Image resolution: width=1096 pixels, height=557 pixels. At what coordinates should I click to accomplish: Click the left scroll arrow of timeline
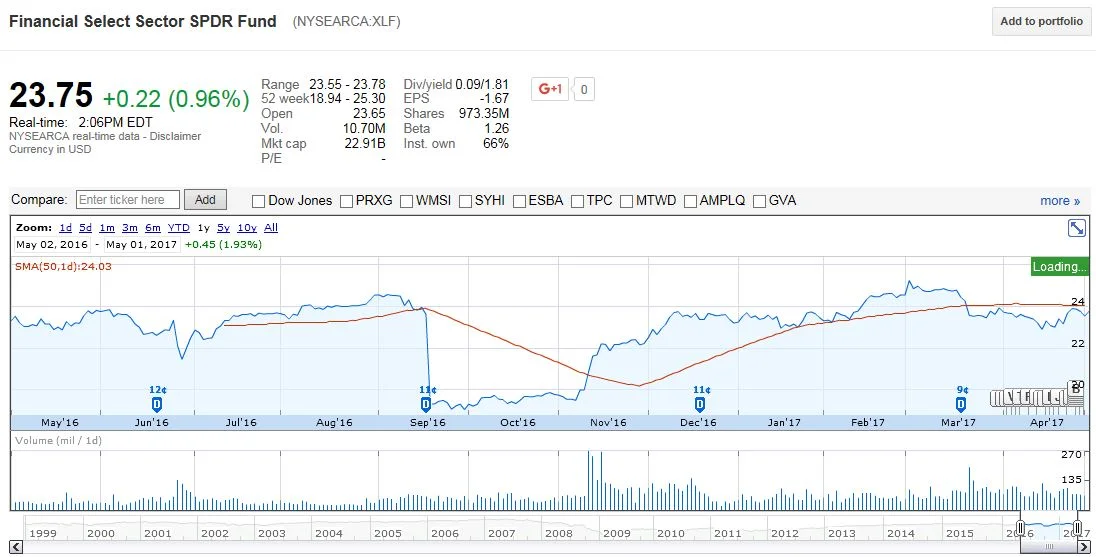click(16, 547)
